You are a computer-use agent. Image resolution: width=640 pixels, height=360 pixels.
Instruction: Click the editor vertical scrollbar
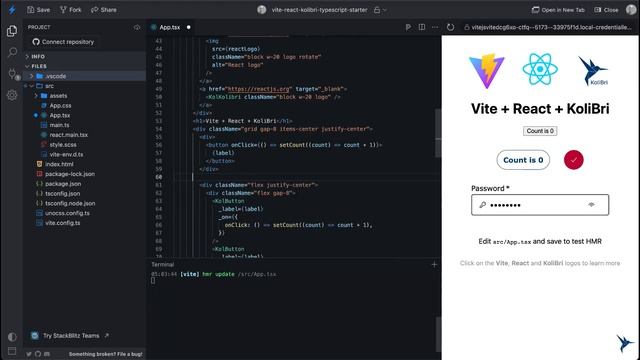pos(438,133)
